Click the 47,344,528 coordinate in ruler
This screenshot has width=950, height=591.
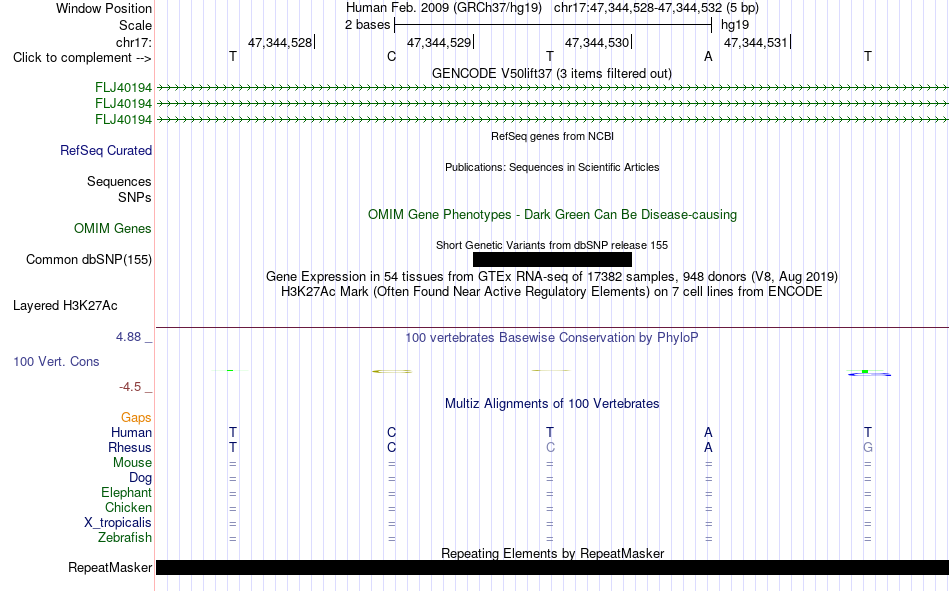(280, 42)
